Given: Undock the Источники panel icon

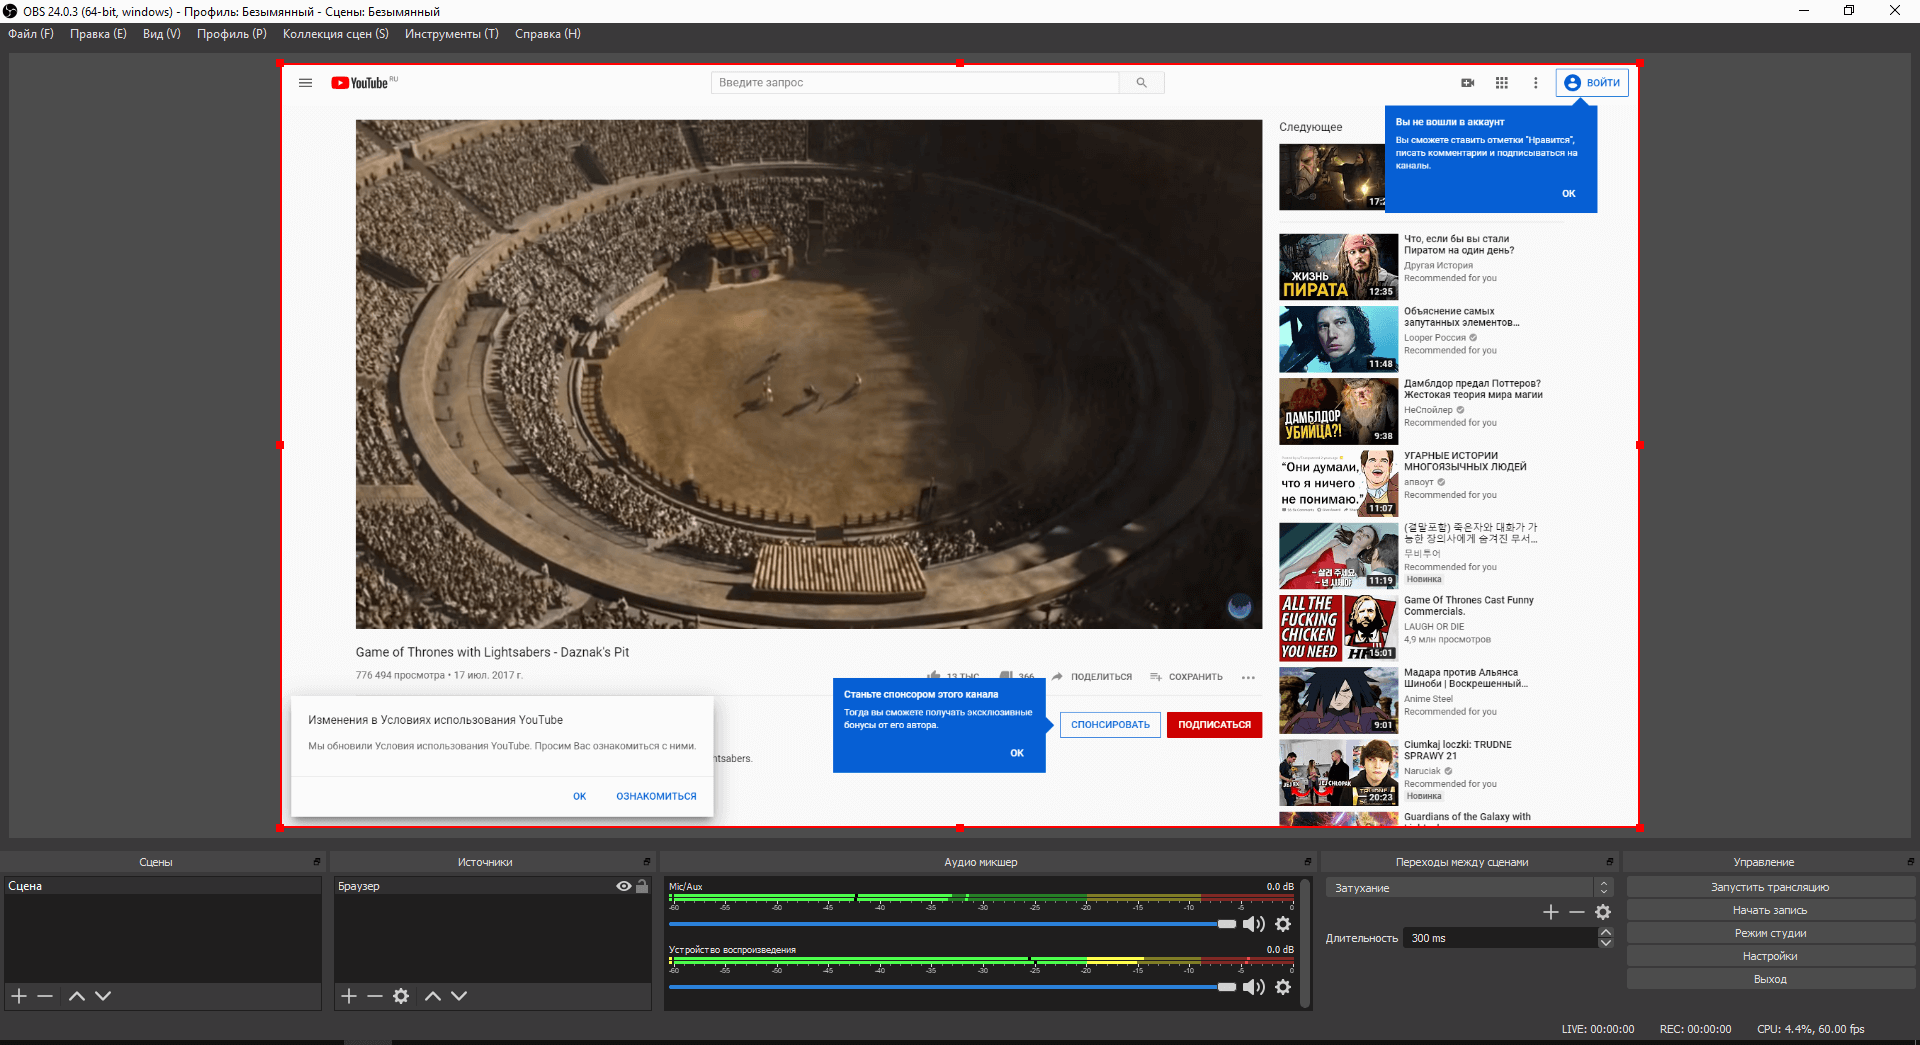Looking at the screenshot, I should (x=647, y=862).
